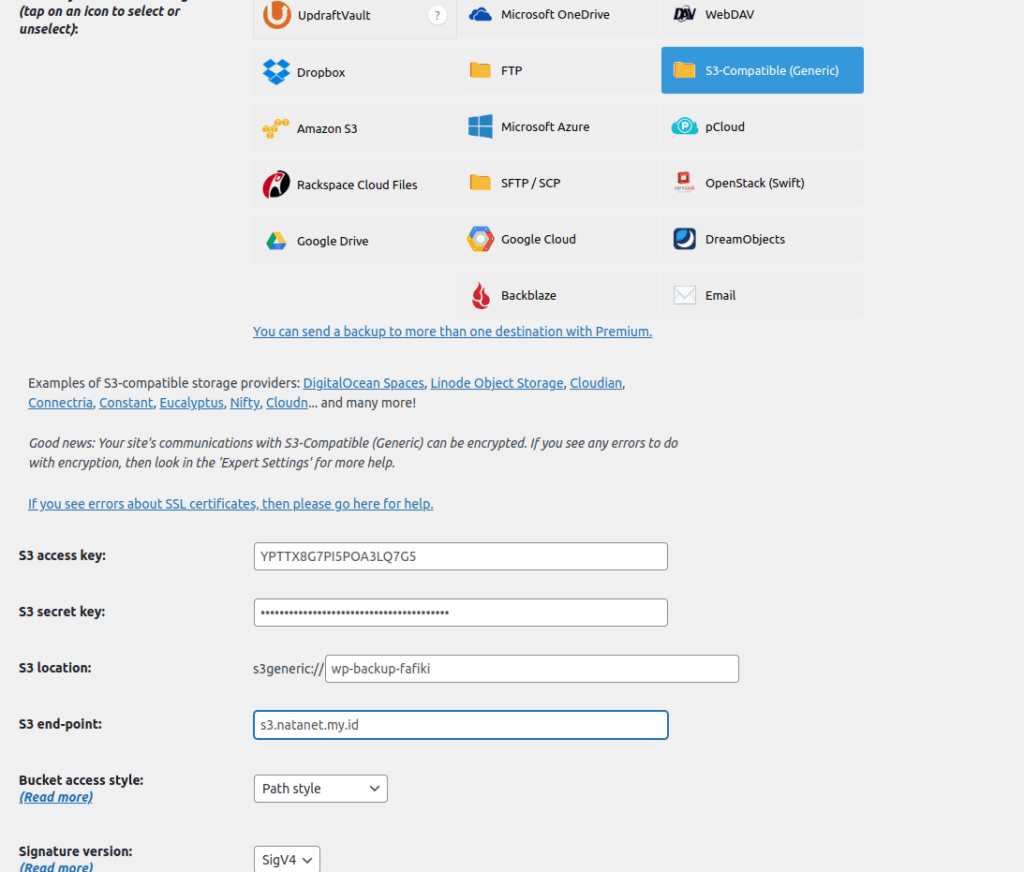Focus the S3 access key field

(x=461, y=557)
